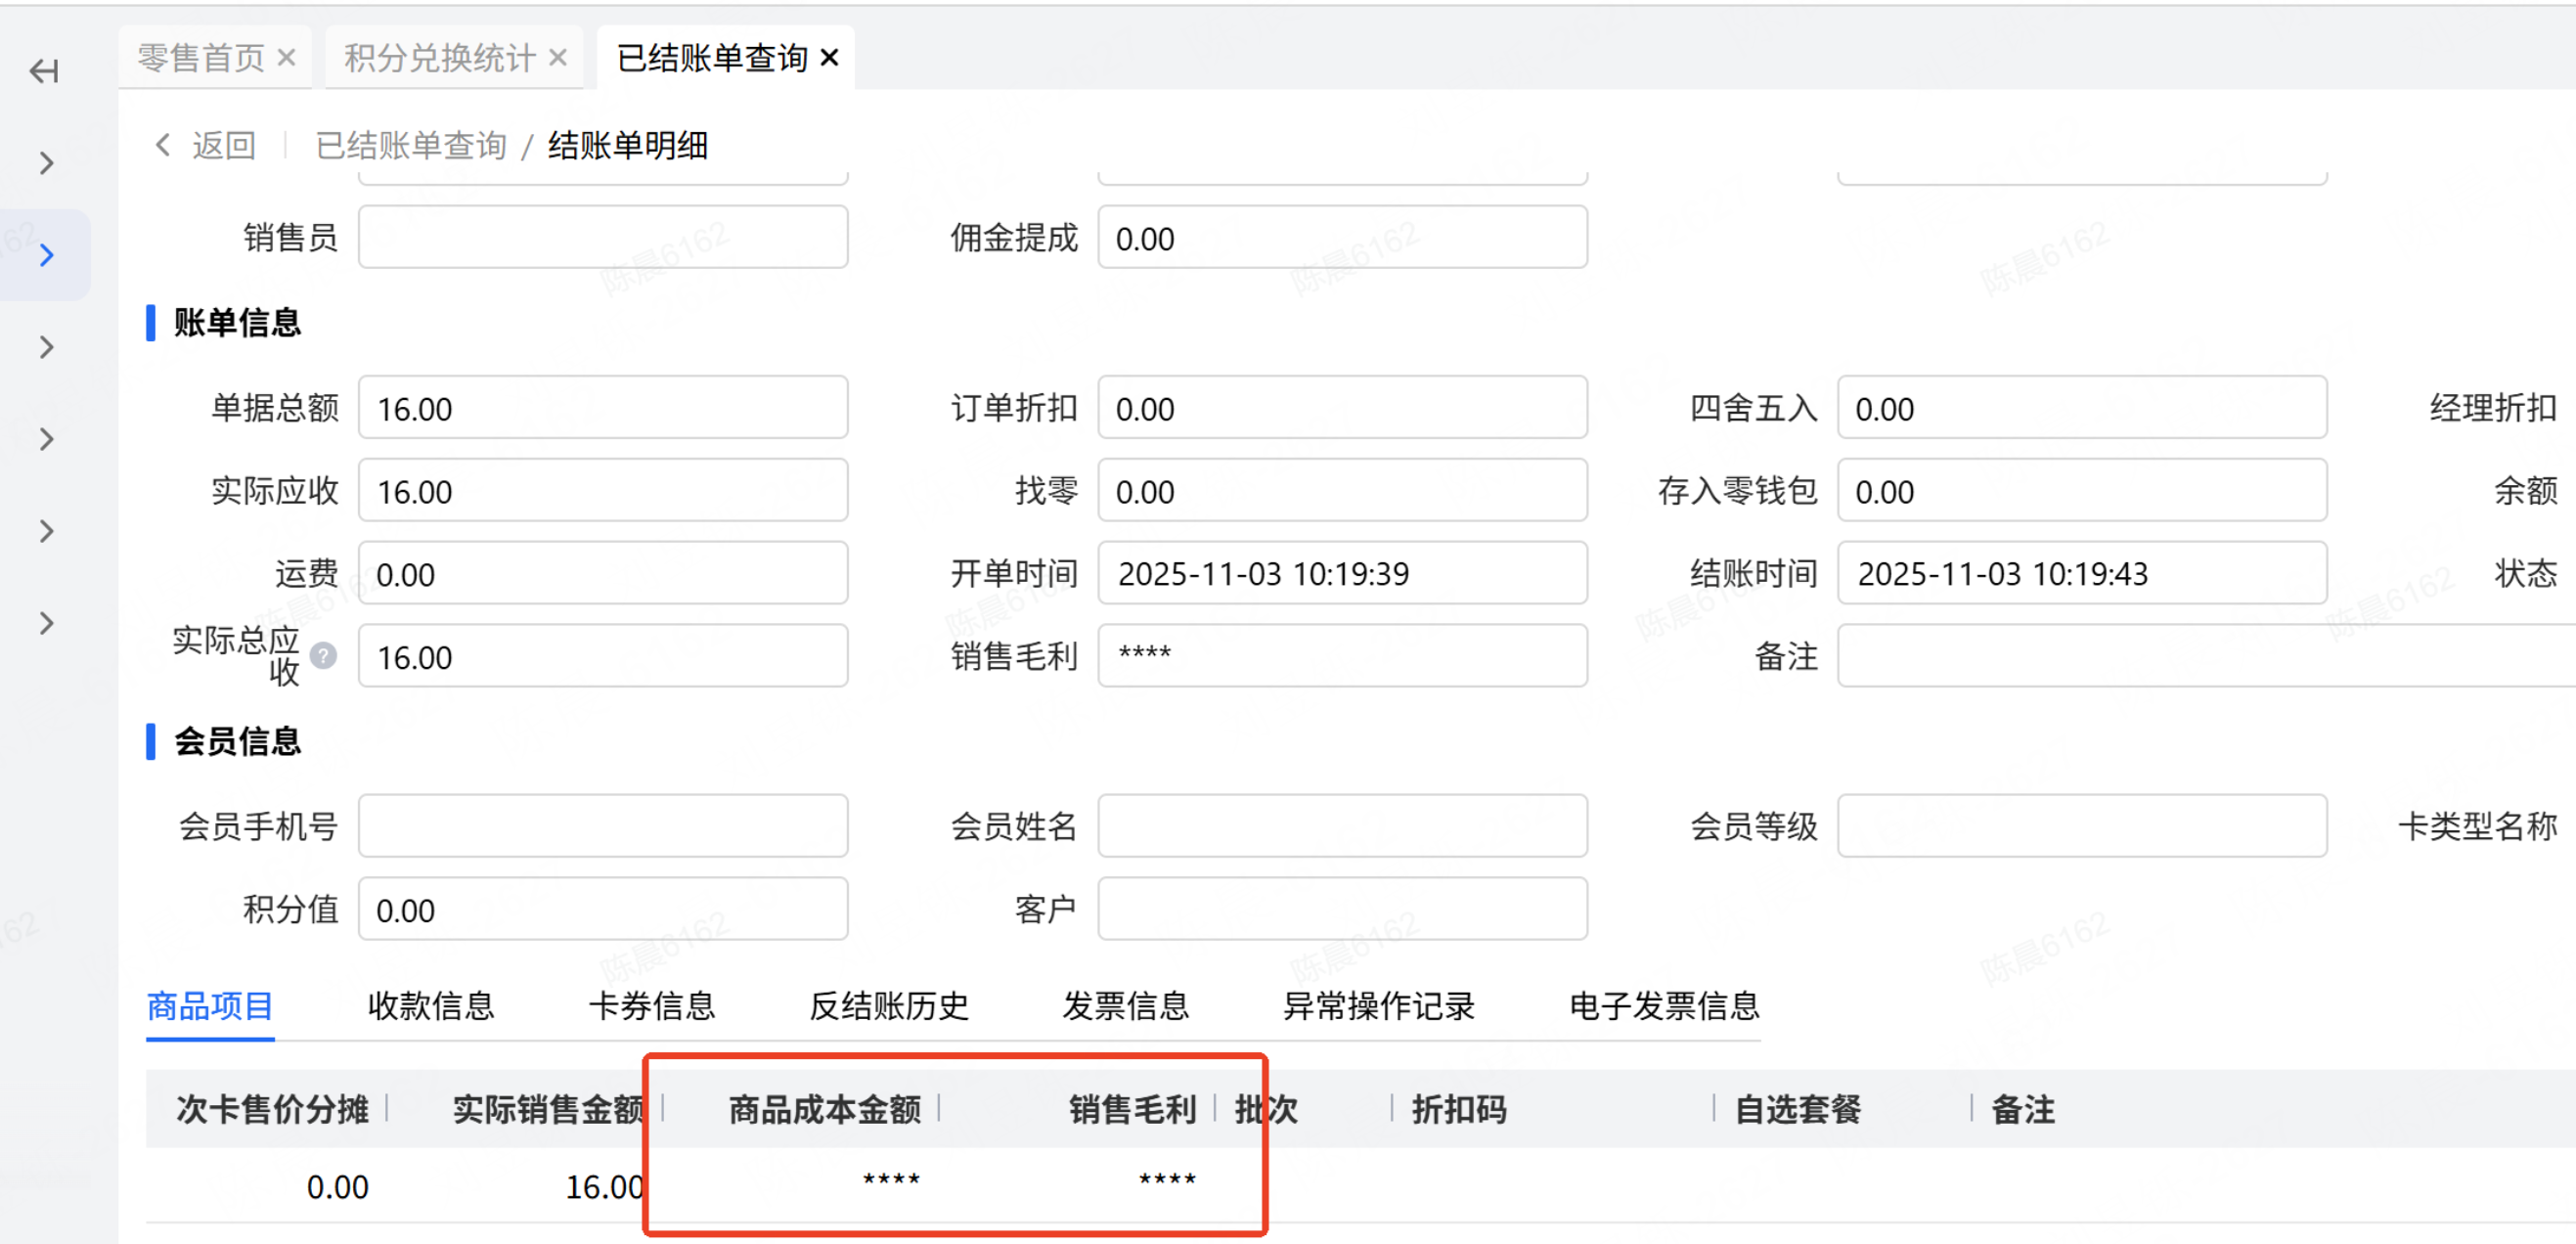Click the 实际总应收 help question icon
This screenshot has width=2576, height=1244.
click(323, 656)
